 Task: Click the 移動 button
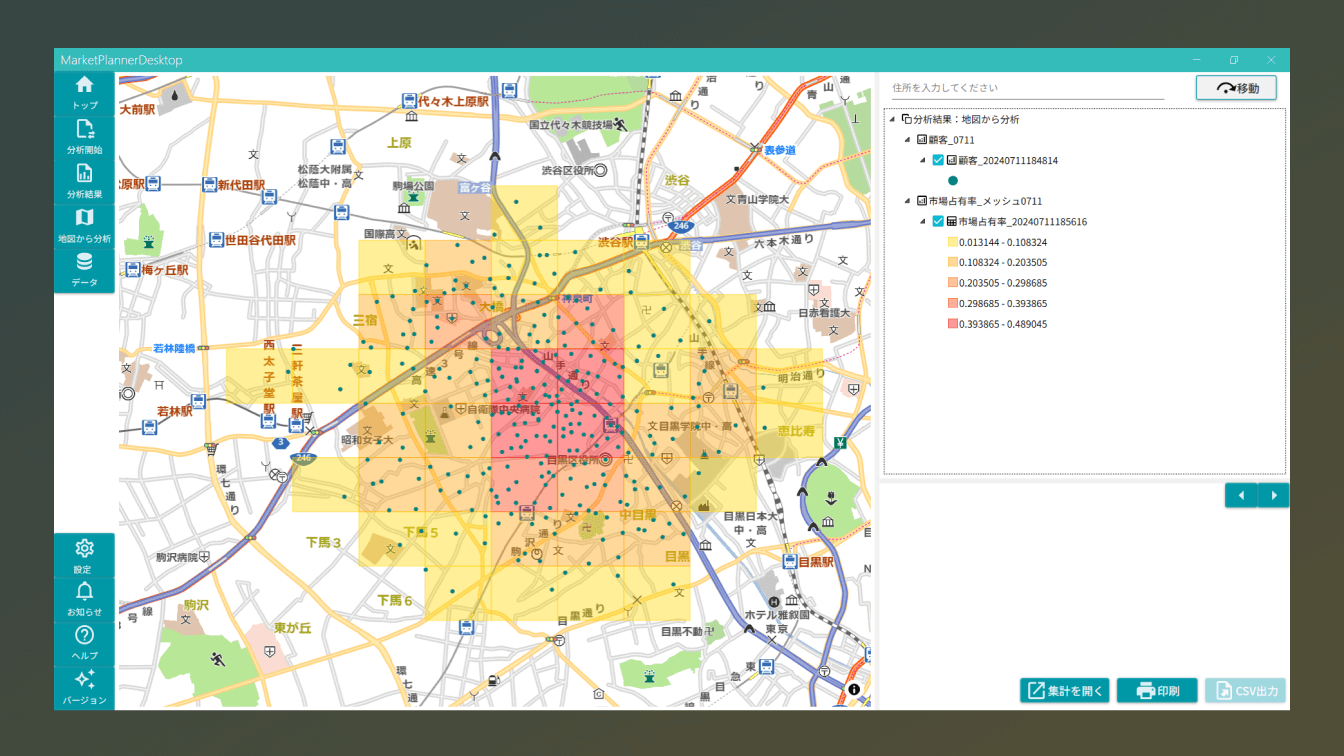(x=1237, y=88)
